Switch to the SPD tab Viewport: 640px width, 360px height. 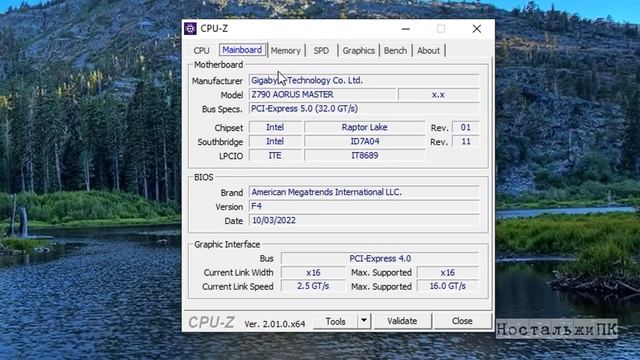pyautogui.click(x=321, y=51)
